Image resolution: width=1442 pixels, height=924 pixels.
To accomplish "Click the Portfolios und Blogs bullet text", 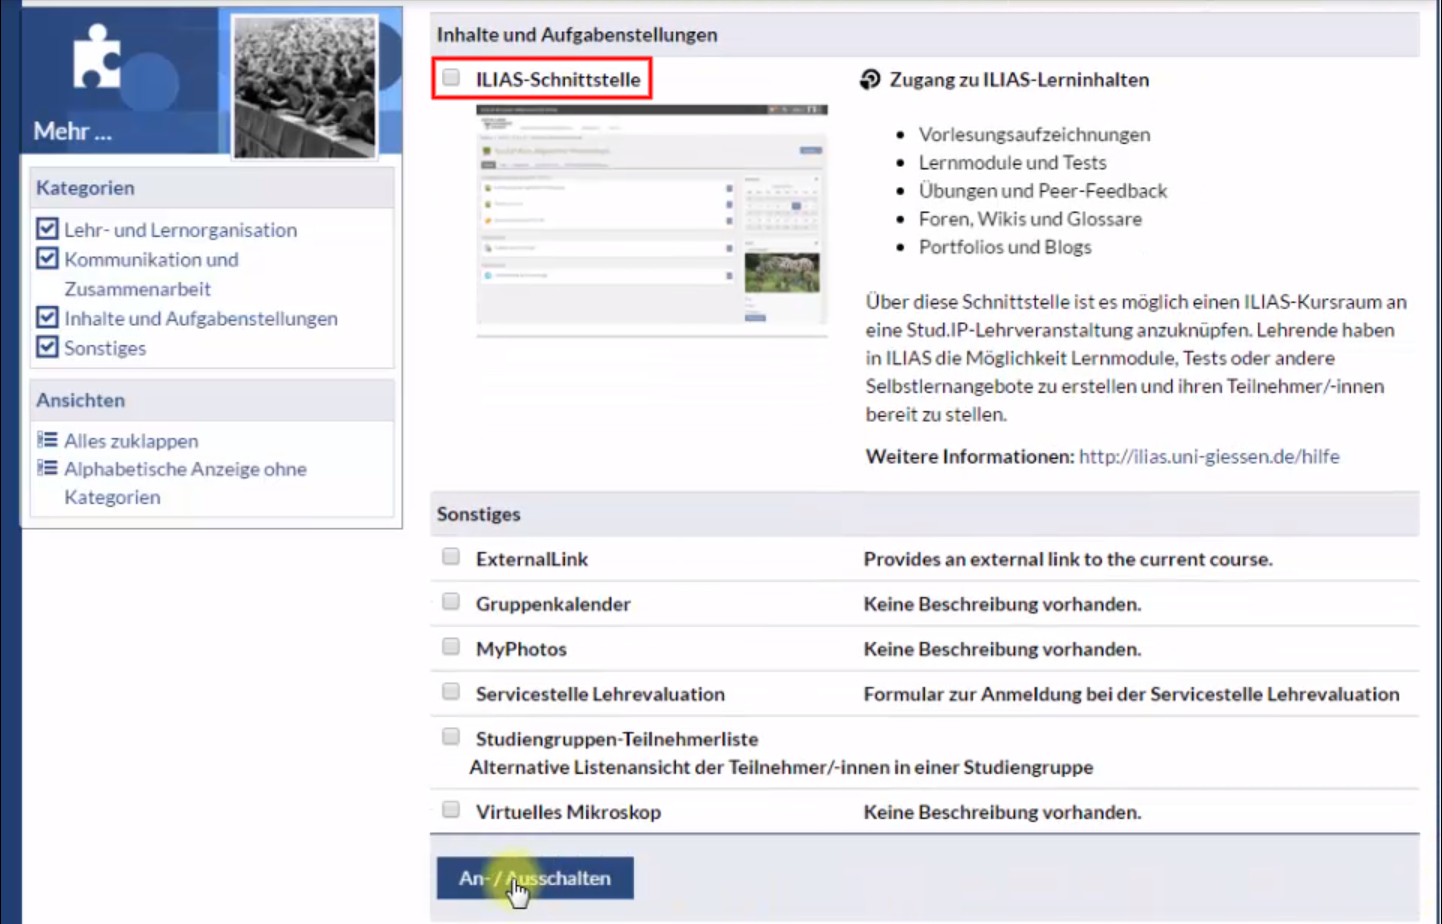I will tap(1005, 247).
